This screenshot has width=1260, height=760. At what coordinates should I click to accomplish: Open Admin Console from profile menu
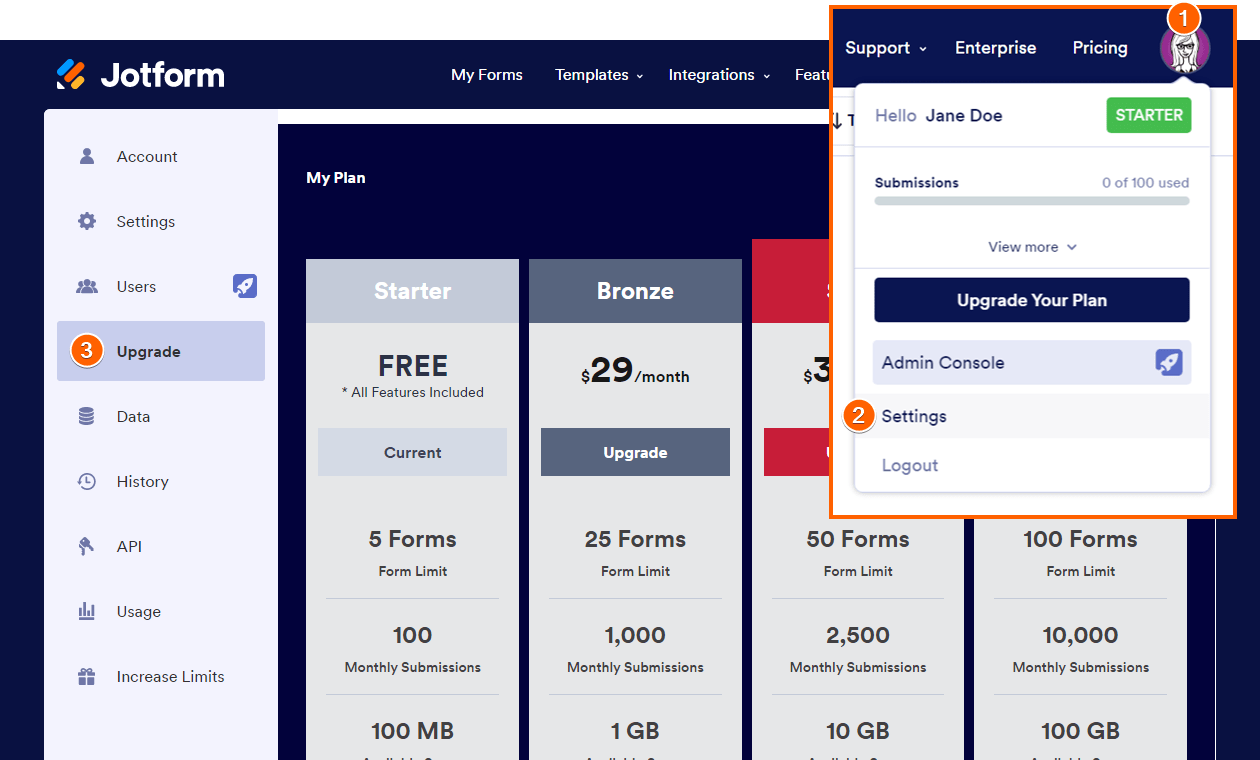pos(1032,362)
